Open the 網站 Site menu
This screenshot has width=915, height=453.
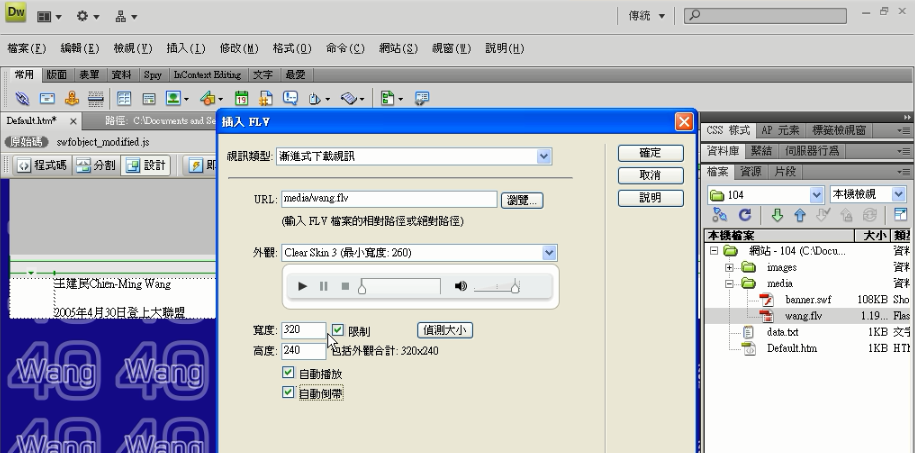tap(398, 48)
